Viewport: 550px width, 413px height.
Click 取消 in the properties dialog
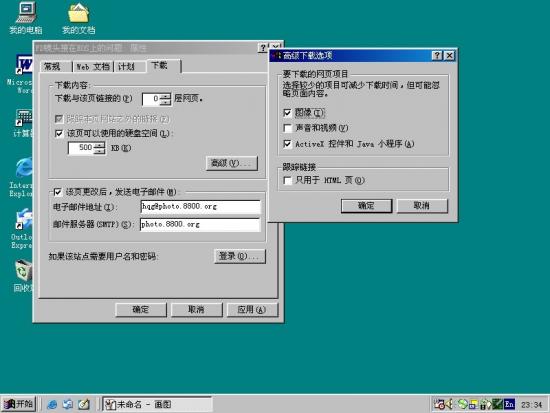point(196,309)
